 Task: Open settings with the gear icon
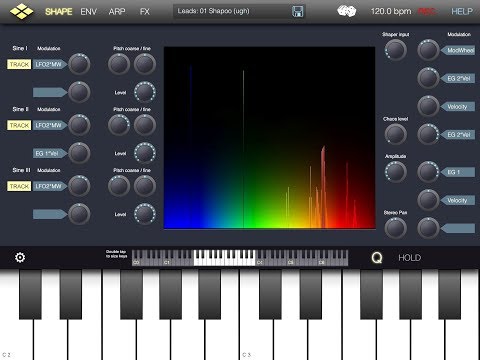[20, 257]
